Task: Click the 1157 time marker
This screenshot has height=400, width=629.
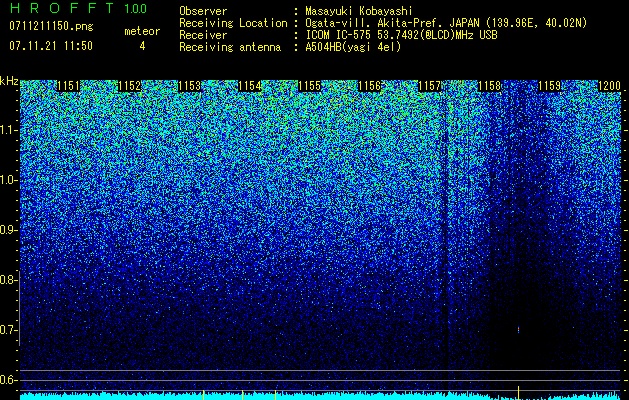Action: (x=429, y=86)
